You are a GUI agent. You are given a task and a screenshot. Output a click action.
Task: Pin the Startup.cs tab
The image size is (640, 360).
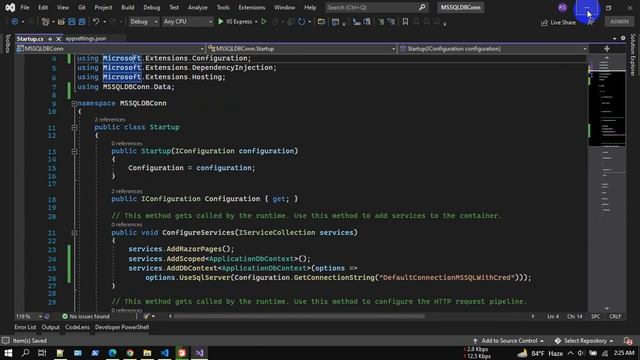click(50, 39)
